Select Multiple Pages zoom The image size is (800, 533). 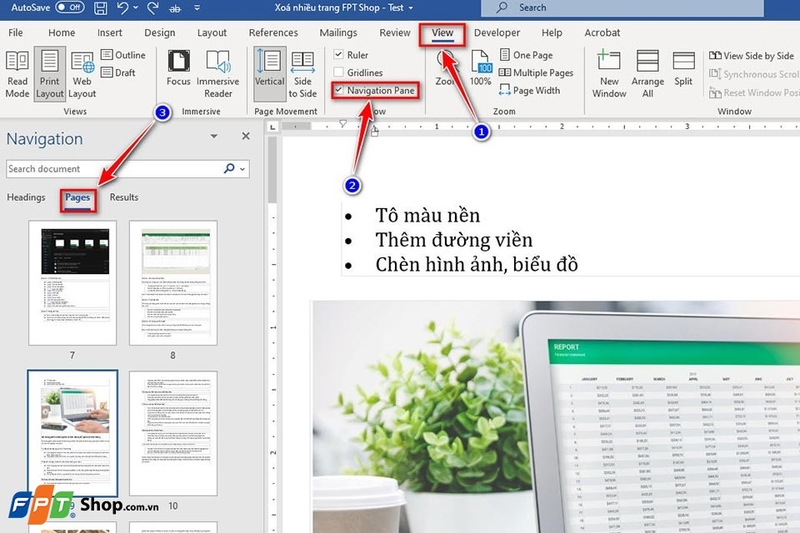[x=536, y=72]
